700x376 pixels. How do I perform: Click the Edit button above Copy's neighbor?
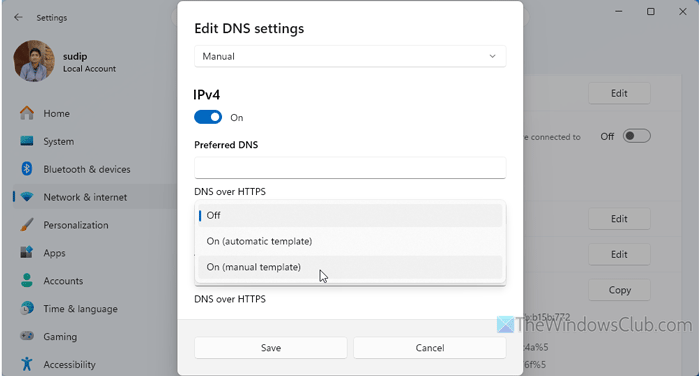619,219
